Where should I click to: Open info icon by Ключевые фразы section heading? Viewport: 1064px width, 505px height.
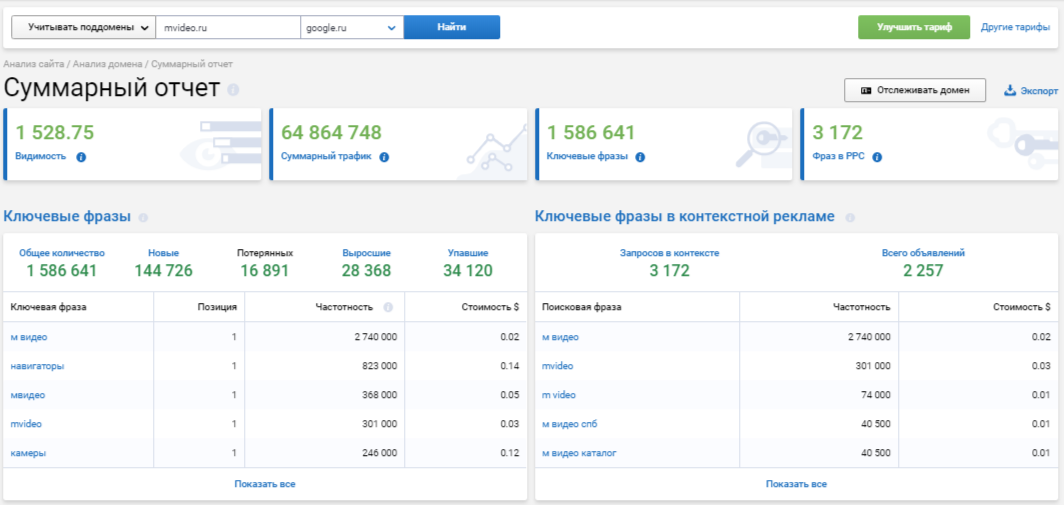click(143, 218)
